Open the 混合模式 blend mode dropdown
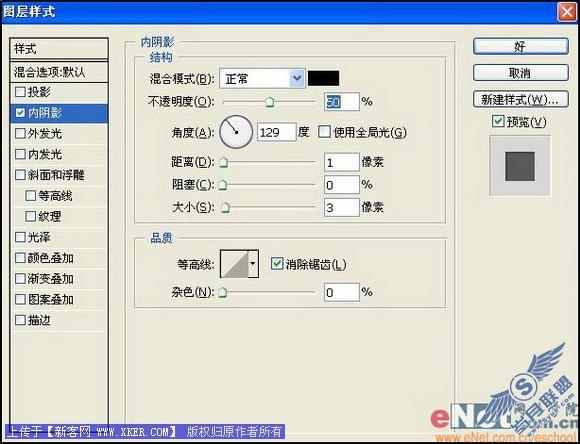The height and width of the screenshot is (444, 580). (262, 78)
